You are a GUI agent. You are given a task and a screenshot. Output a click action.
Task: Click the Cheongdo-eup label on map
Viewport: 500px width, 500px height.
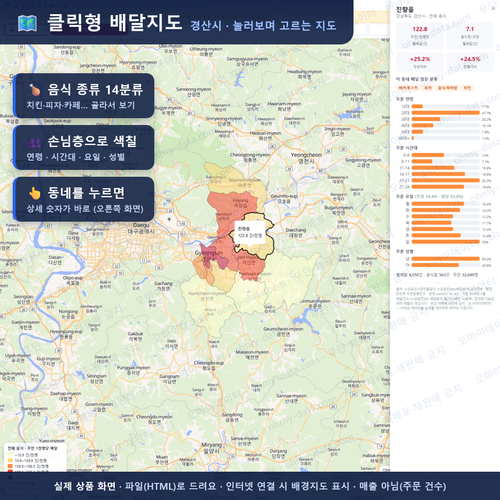click(209, 365)
